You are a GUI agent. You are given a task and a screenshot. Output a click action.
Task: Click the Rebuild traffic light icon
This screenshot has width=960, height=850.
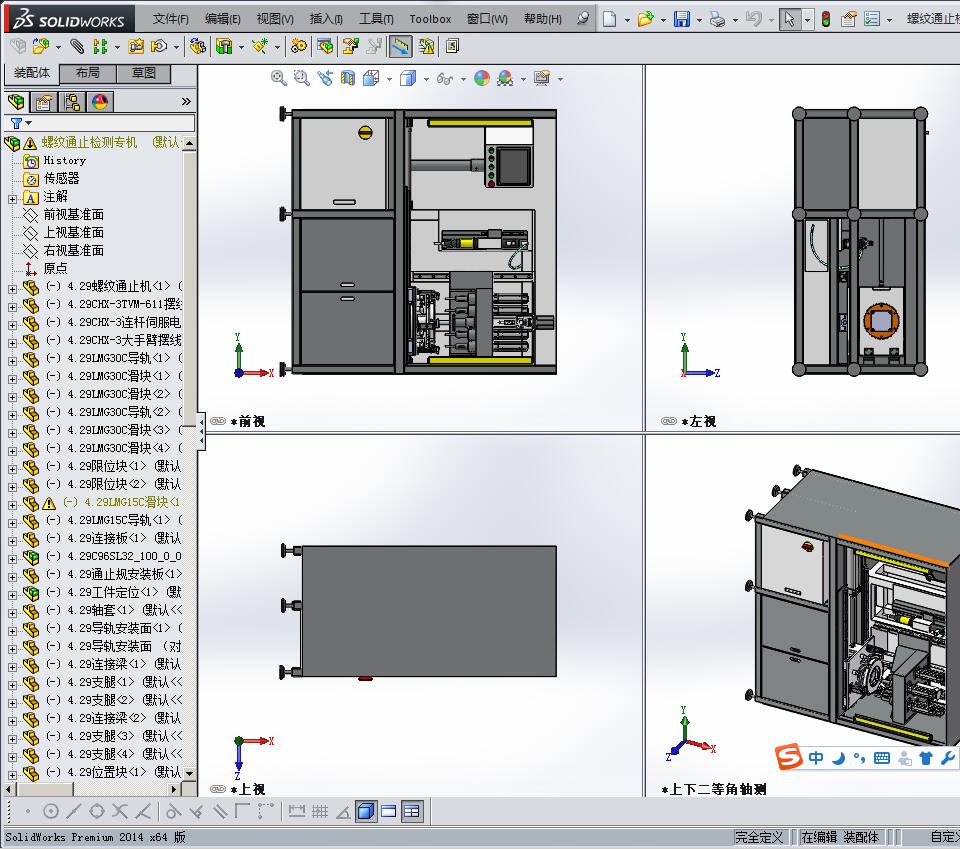tap(826, 19)
